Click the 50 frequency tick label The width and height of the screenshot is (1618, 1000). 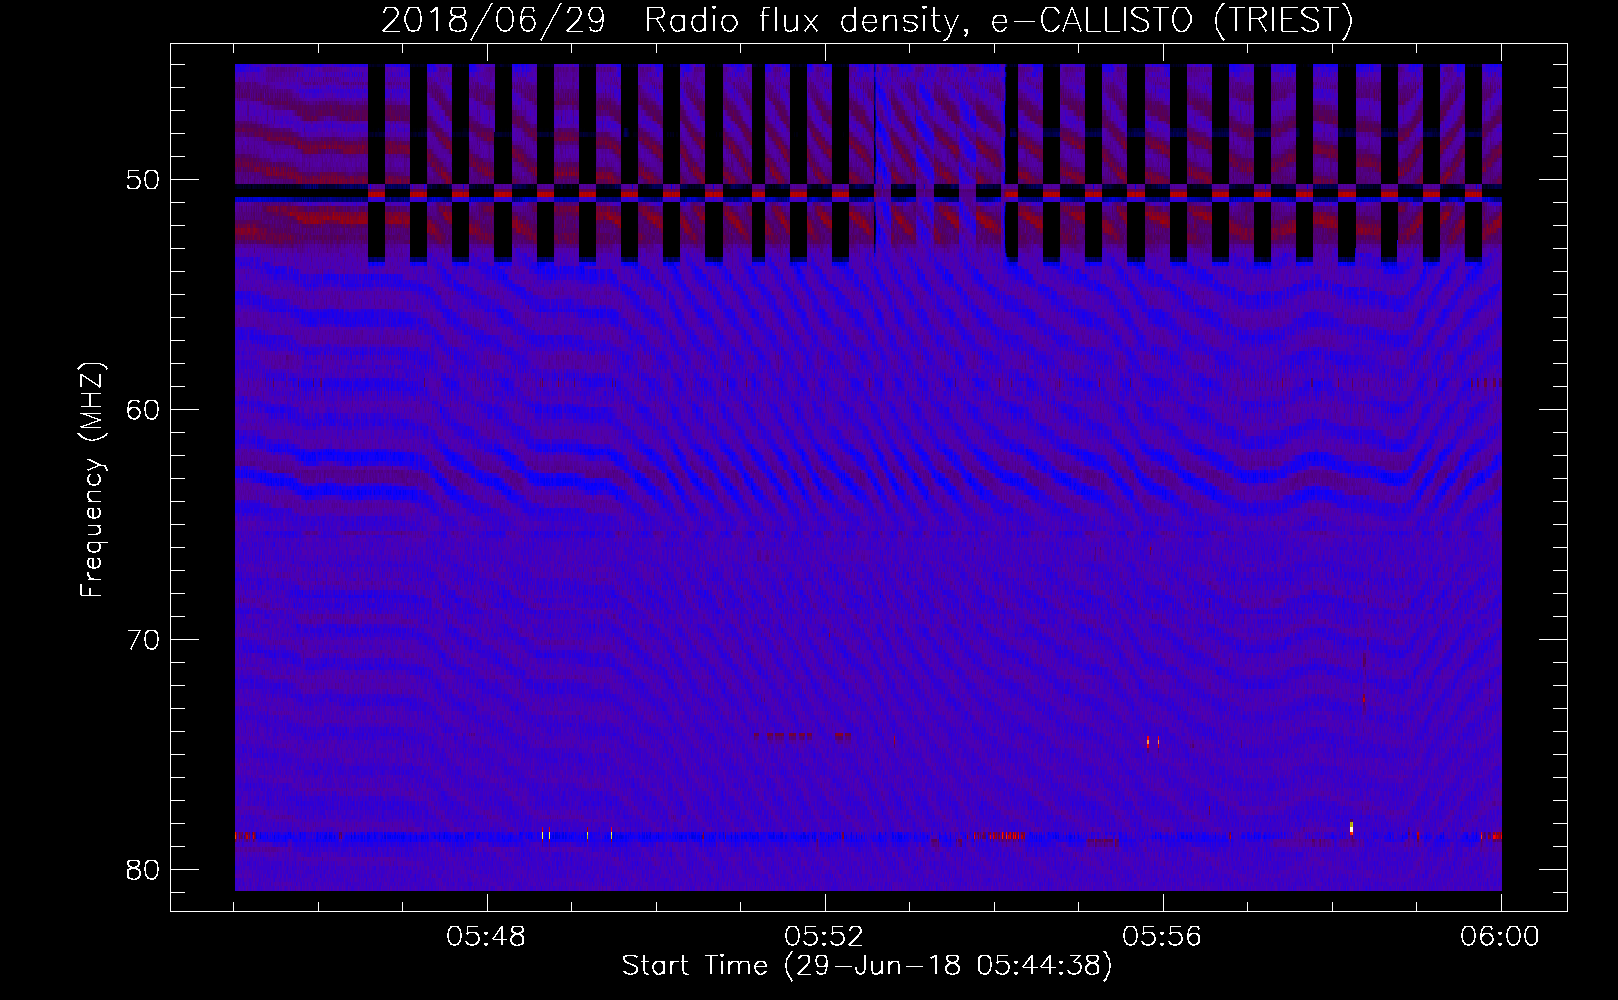(x=141, y=180)
